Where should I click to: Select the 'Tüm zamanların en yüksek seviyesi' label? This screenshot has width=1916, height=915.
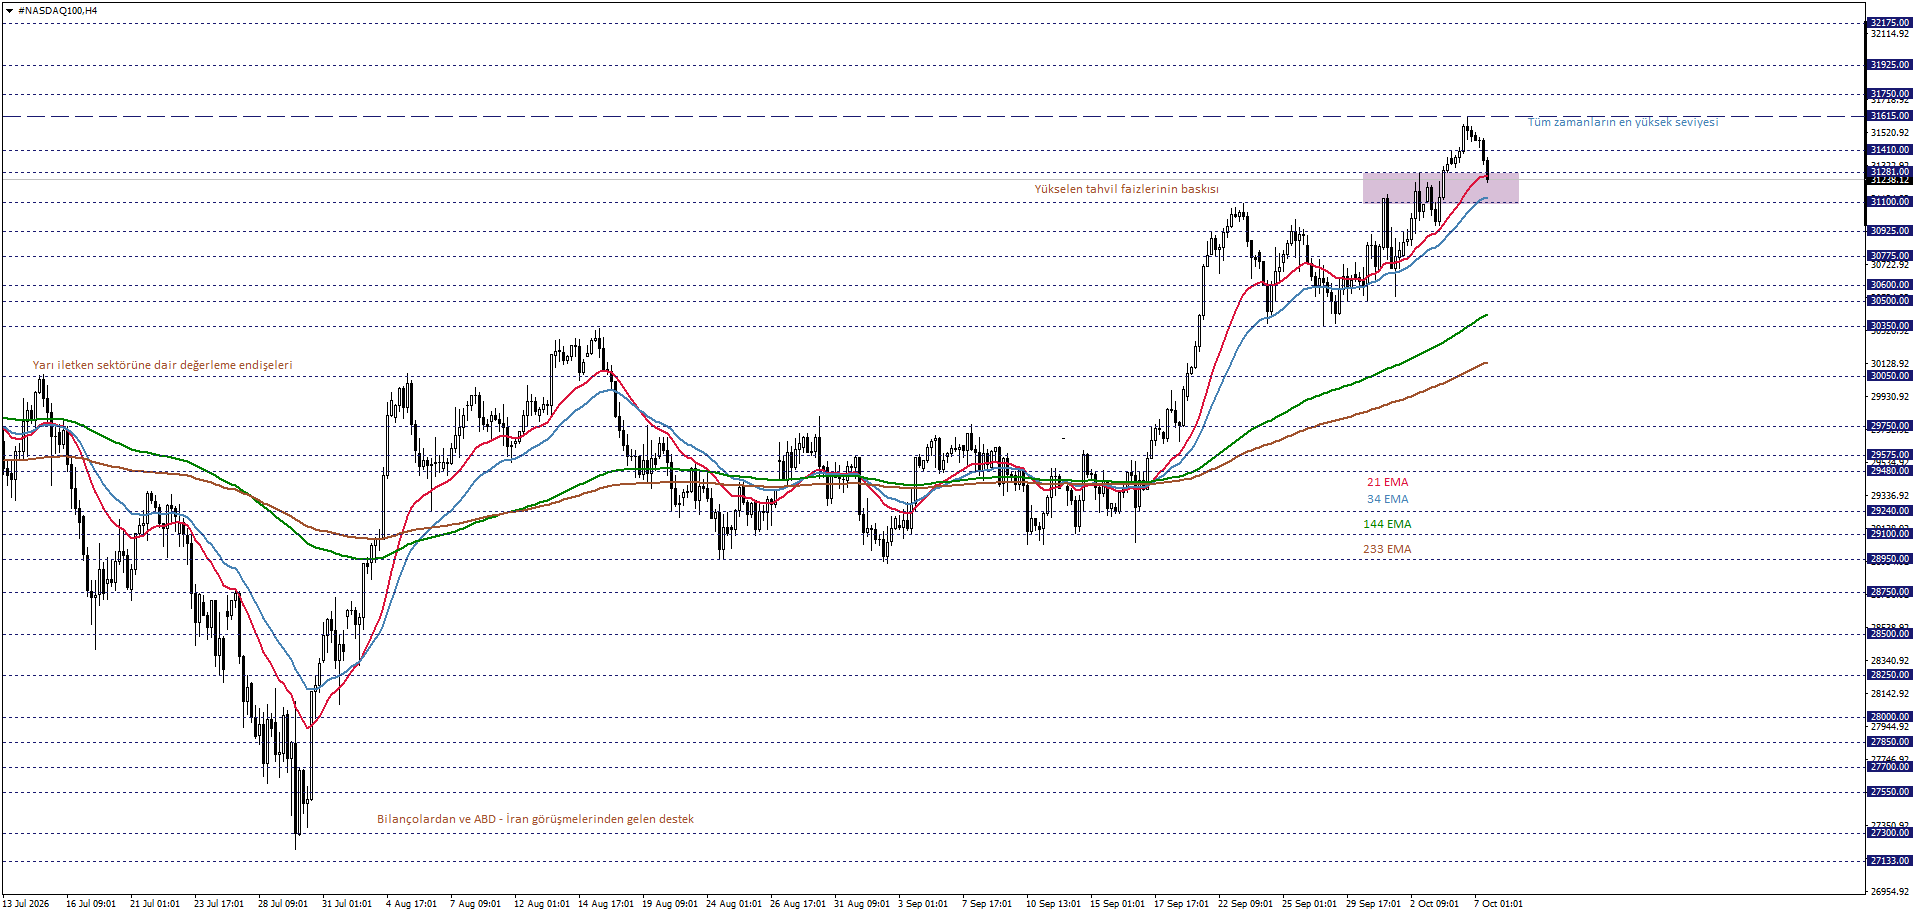[1623, 122]
